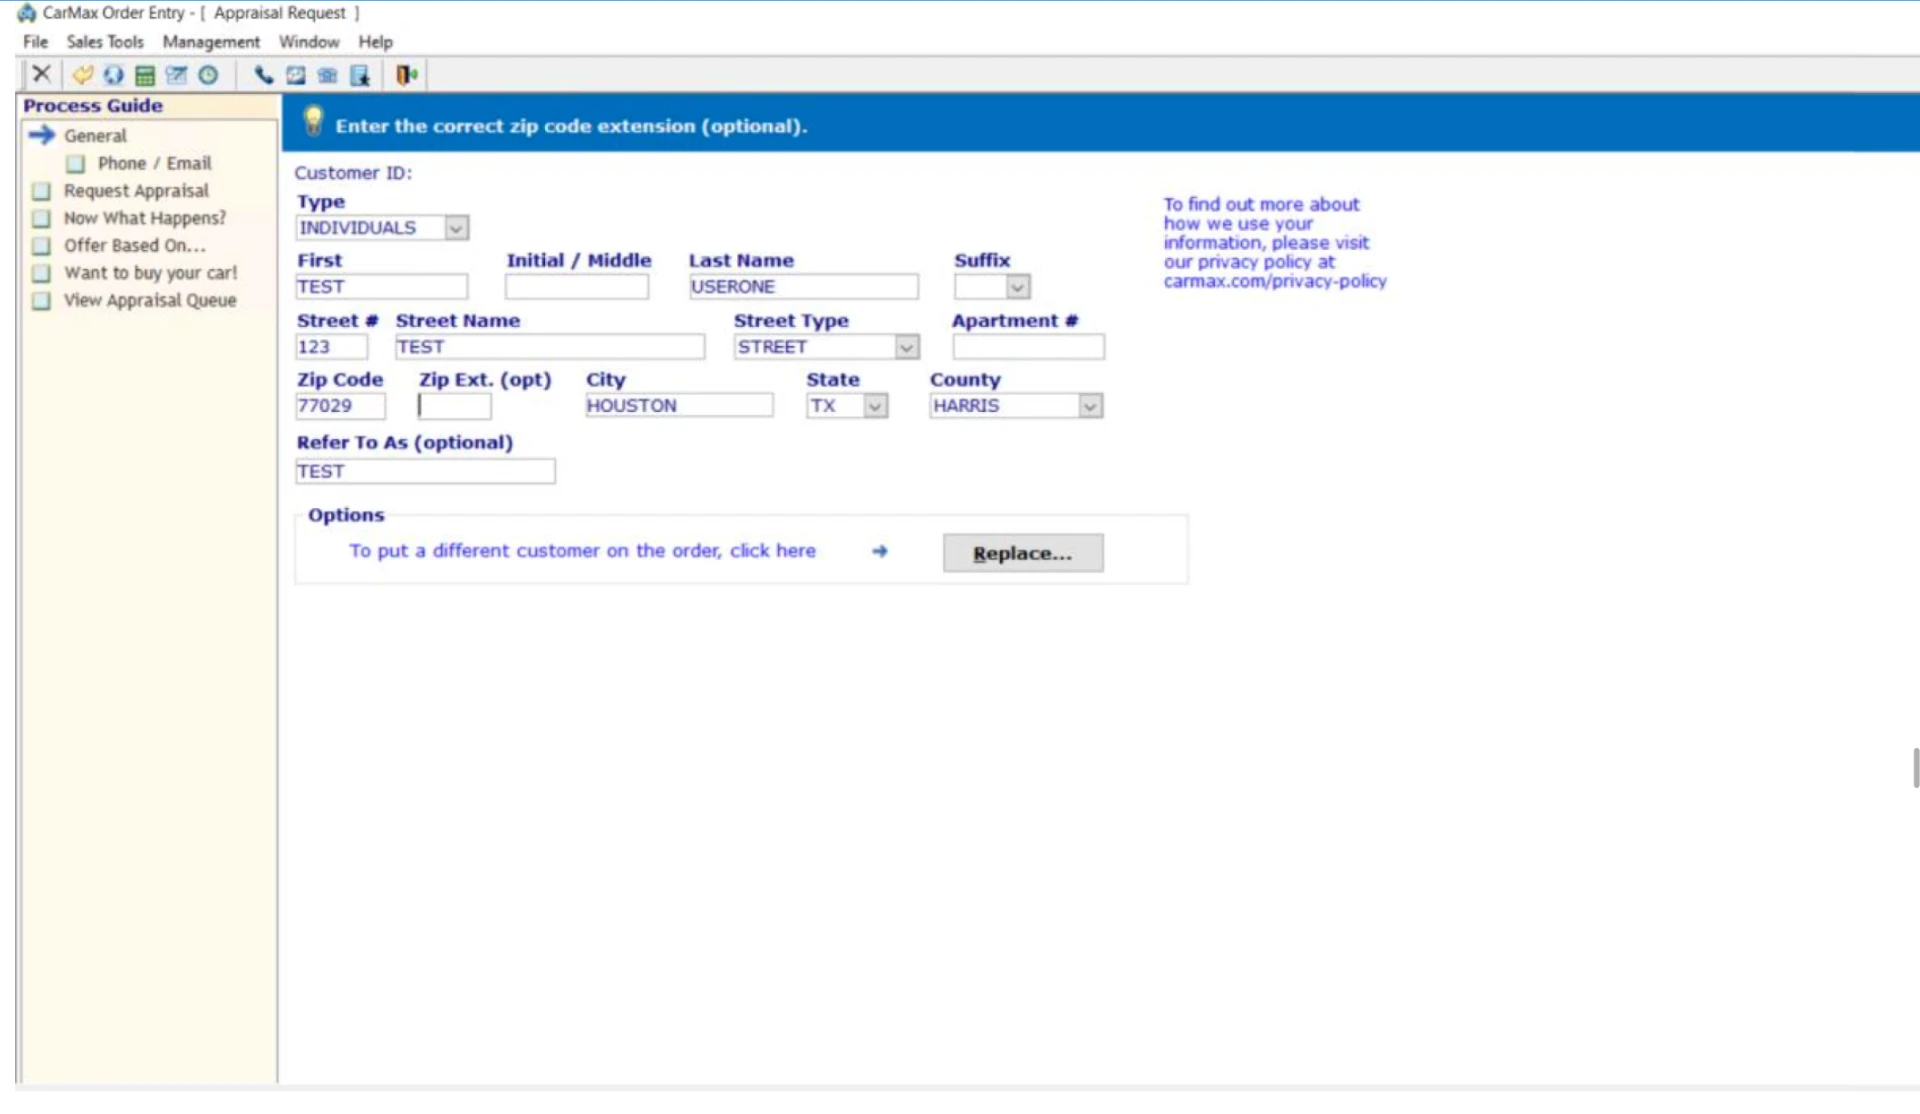The width and height of the screenshot is (1920, 1114).
Task: Click the City field containing HOUSTON
Action: (679, 406)
